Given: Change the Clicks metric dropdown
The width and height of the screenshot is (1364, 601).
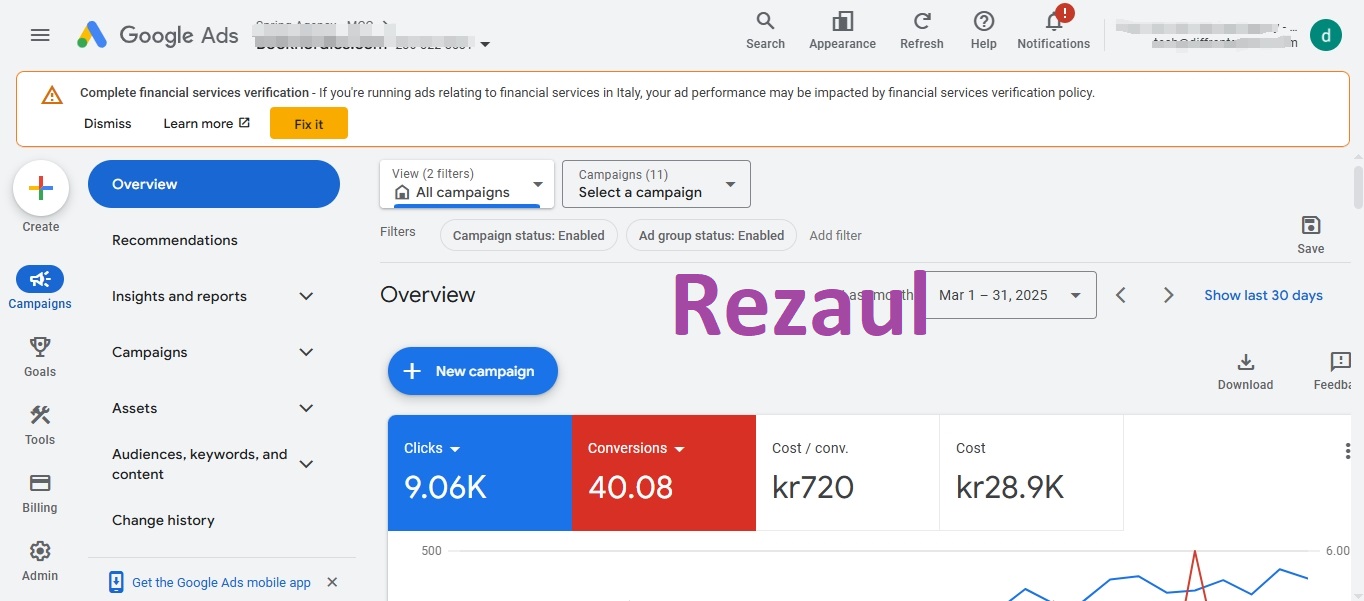Looking at the screenshot, I should pos(432,448).
